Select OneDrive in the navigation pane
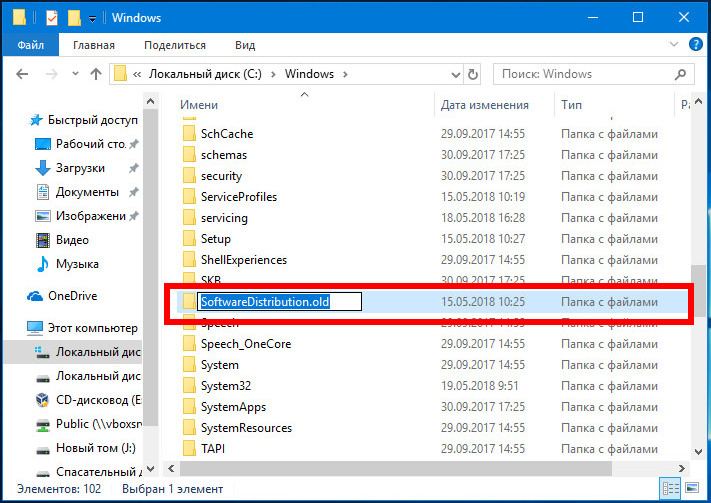Image resolution: width=711 pixels, height=503 pixels. [73, 296]
